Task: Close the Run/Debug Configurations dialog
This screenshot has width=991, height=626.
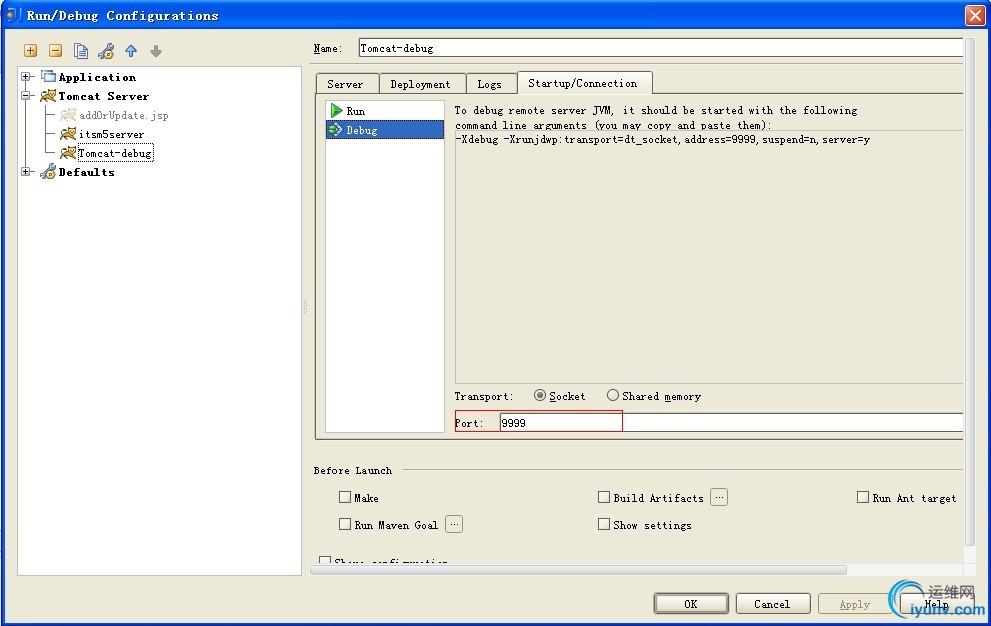Action: point(975,15)
